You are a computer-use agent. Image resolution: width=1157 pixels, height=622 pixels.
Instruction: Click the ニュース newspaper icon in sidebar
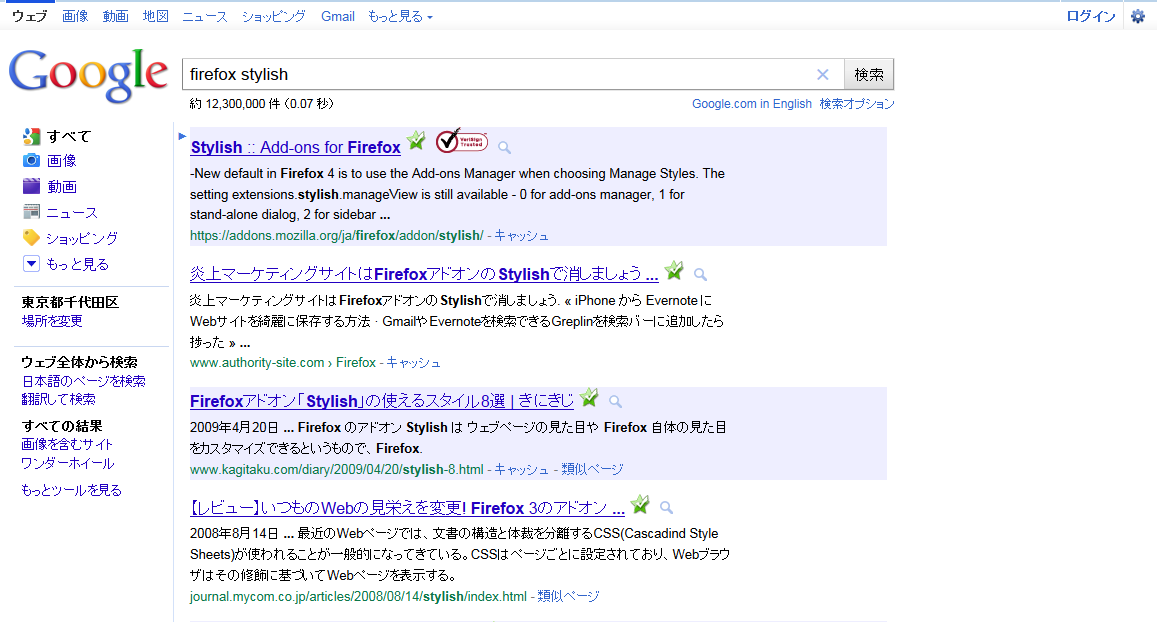[31, 212]
